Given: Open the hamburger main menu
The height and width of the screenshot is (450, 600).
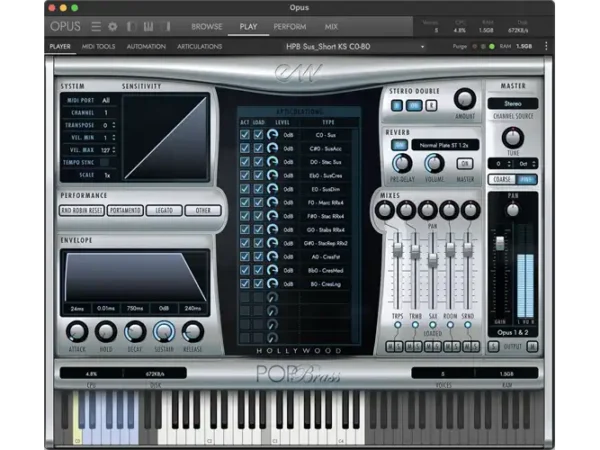Looking at the screenshot, I should [96, 26].
